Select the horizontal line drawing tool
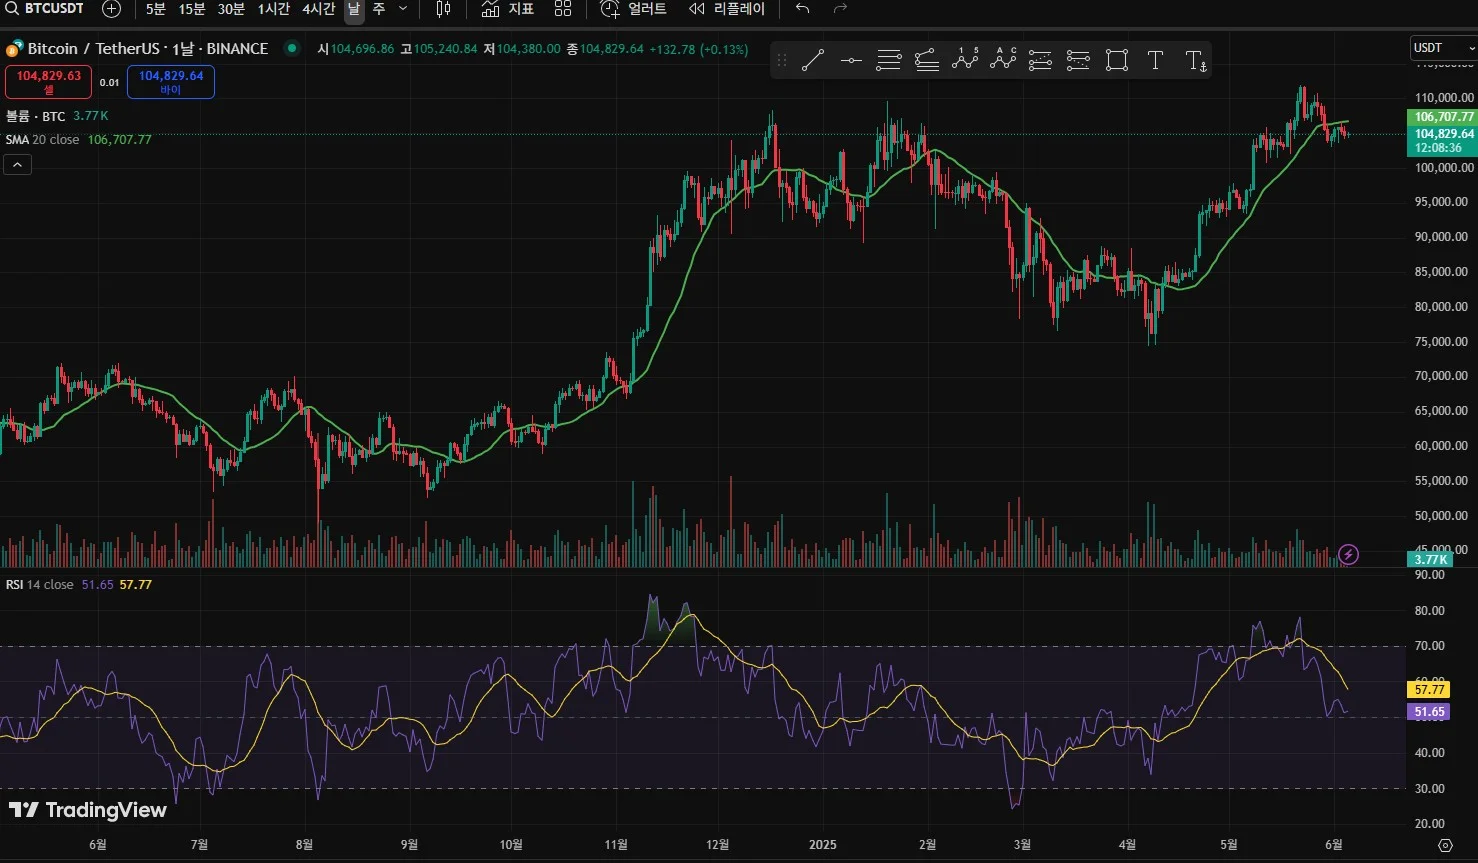This screenshot has height=863, width=1478. pyautogui.click(x=850, y=61)
